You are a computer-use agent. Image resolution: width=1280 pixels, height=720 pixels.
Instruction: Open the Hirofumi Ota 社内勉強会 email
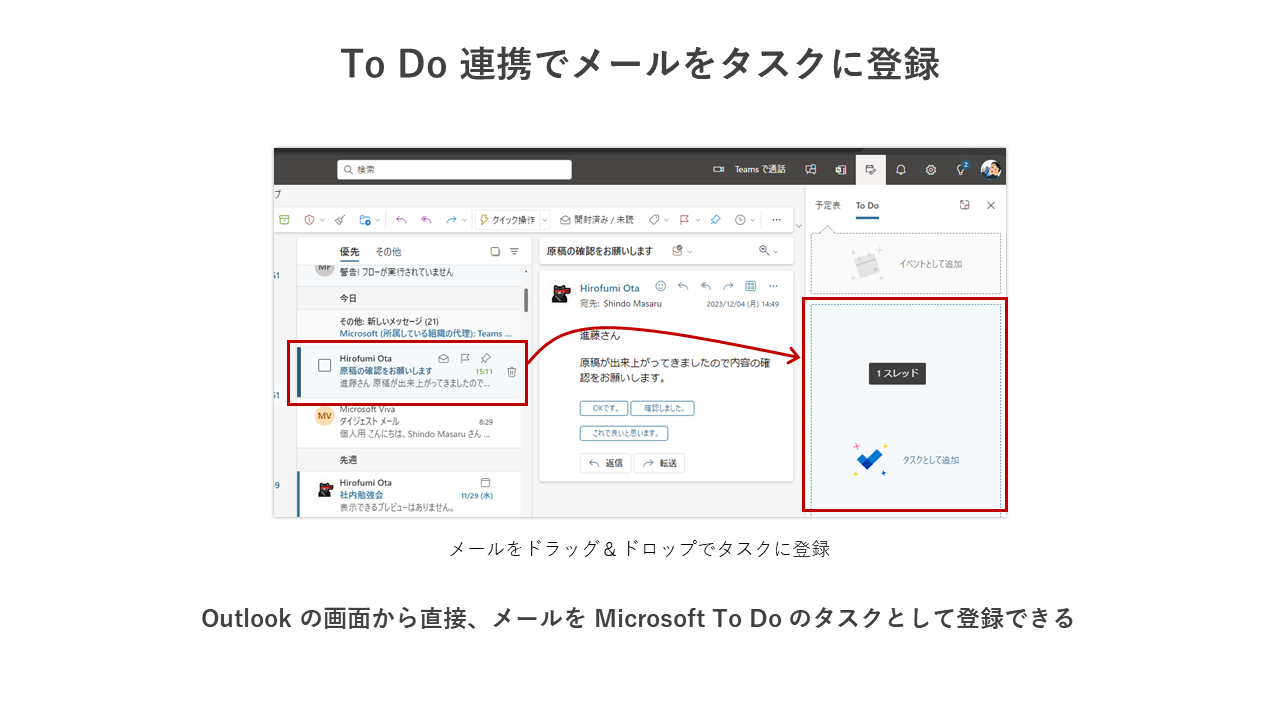point(410,495)
